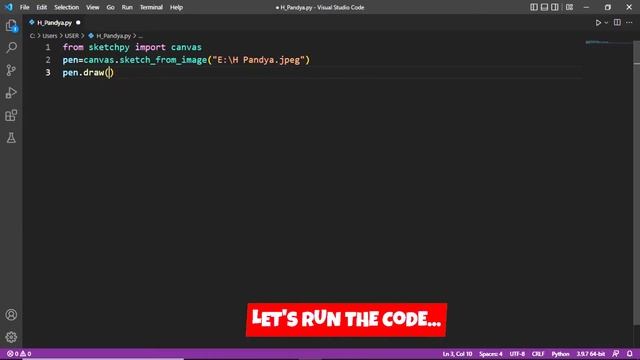Open the Testing flask view
Viewport: 640px width, 360px height.
coord(11,138)
